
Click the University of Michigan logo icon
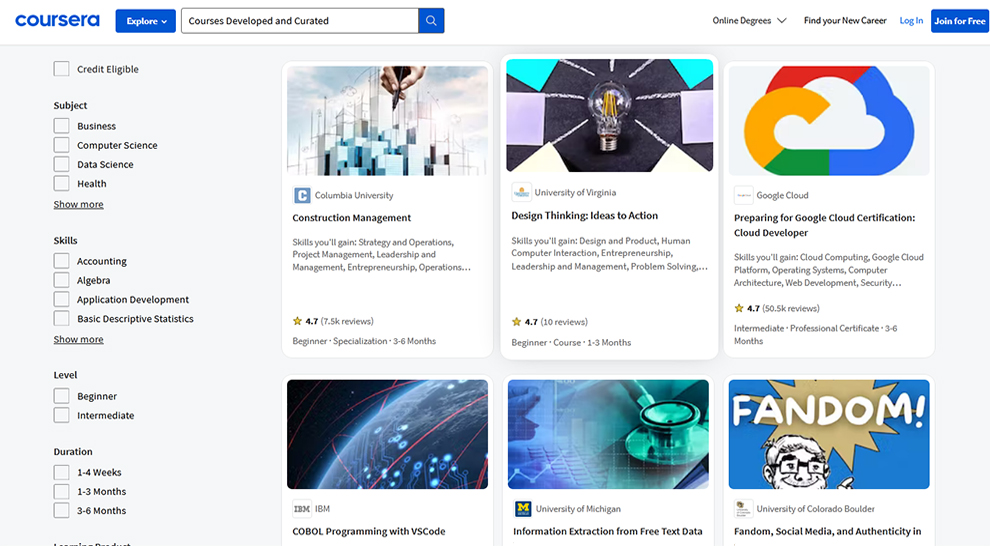tap(523, 509)
